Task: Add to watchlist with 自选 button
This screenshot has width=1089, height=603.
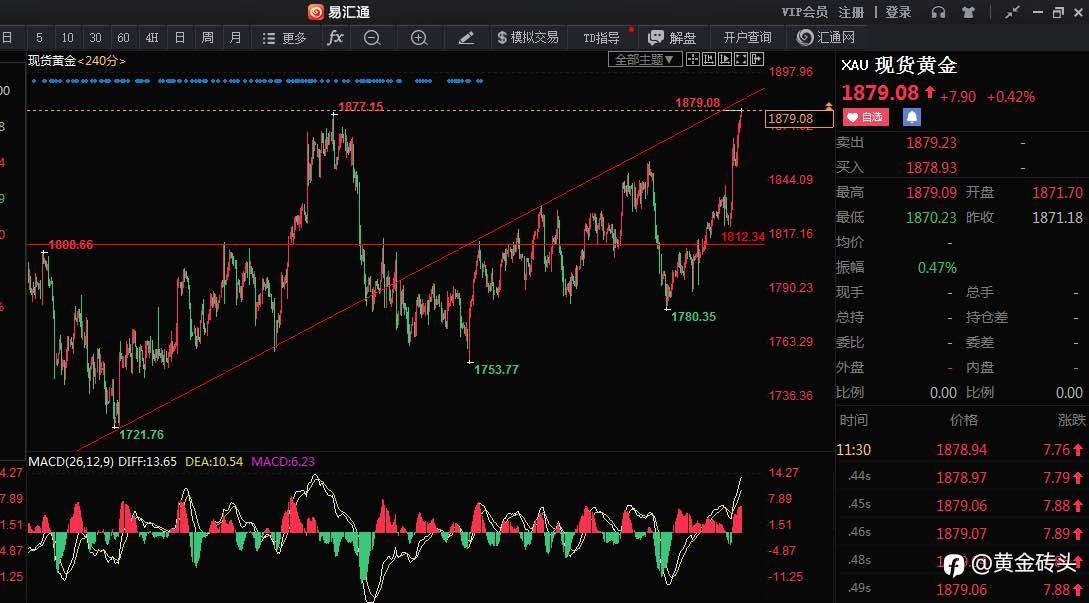Action: 866,117
